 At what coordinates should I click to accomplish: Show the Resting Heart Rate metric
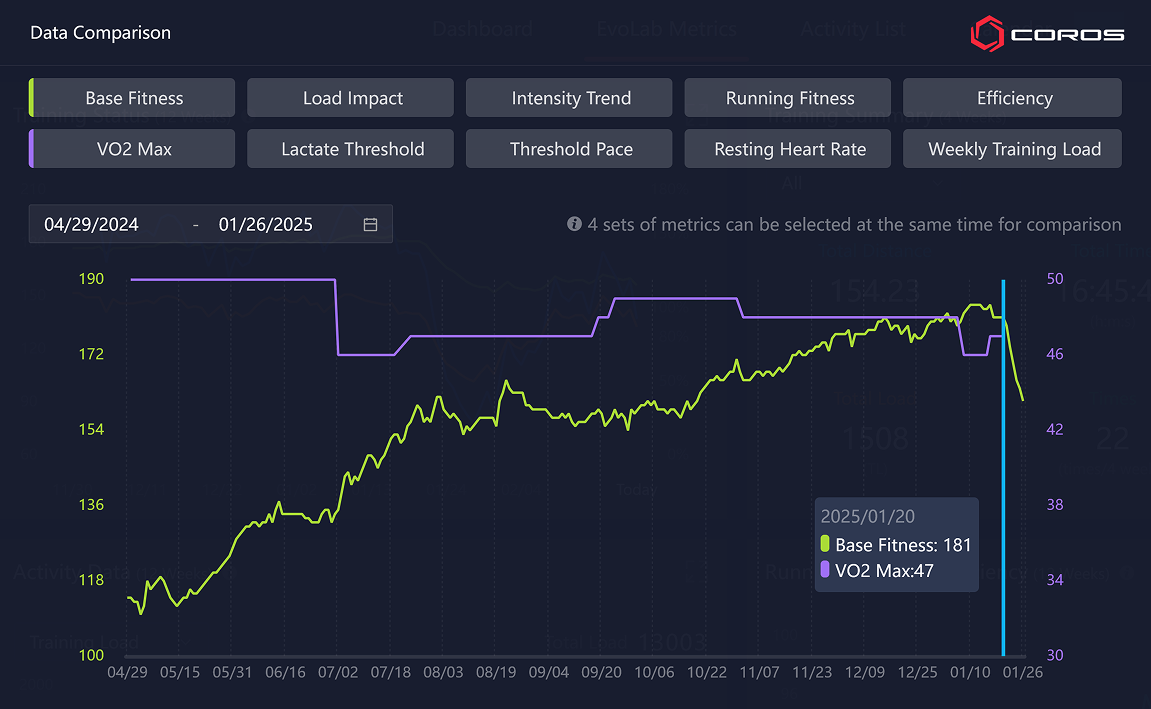790,149
